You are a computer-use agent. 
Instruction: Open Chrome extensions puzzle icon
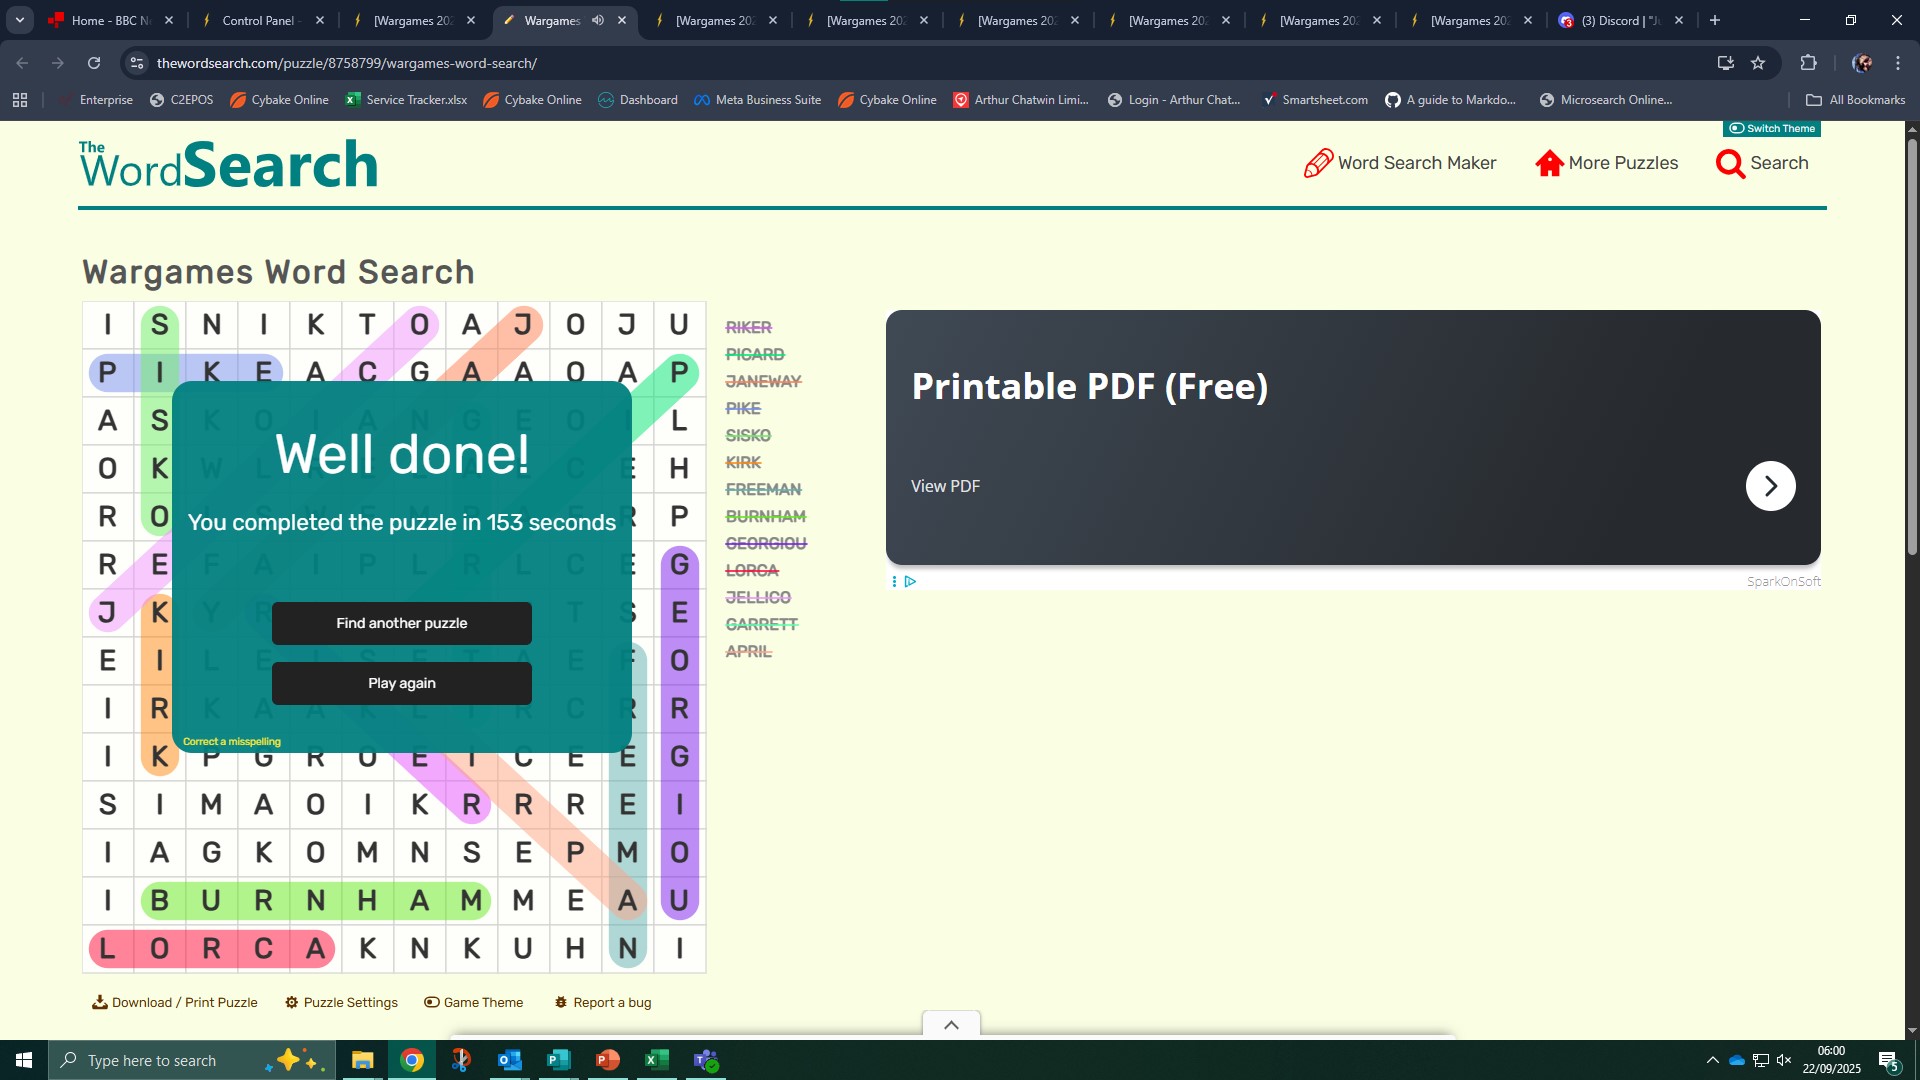click(1808, 63)
